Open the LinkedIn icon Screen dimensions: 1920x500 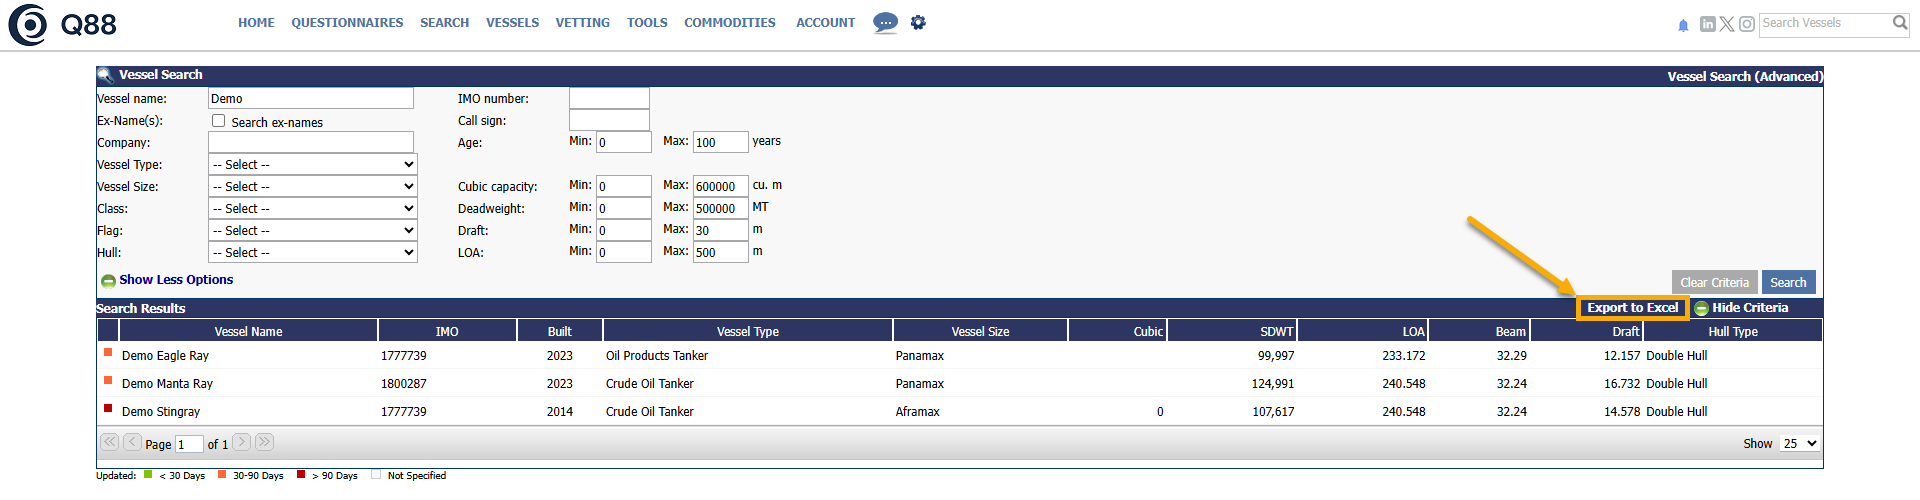pos(1707,24)
